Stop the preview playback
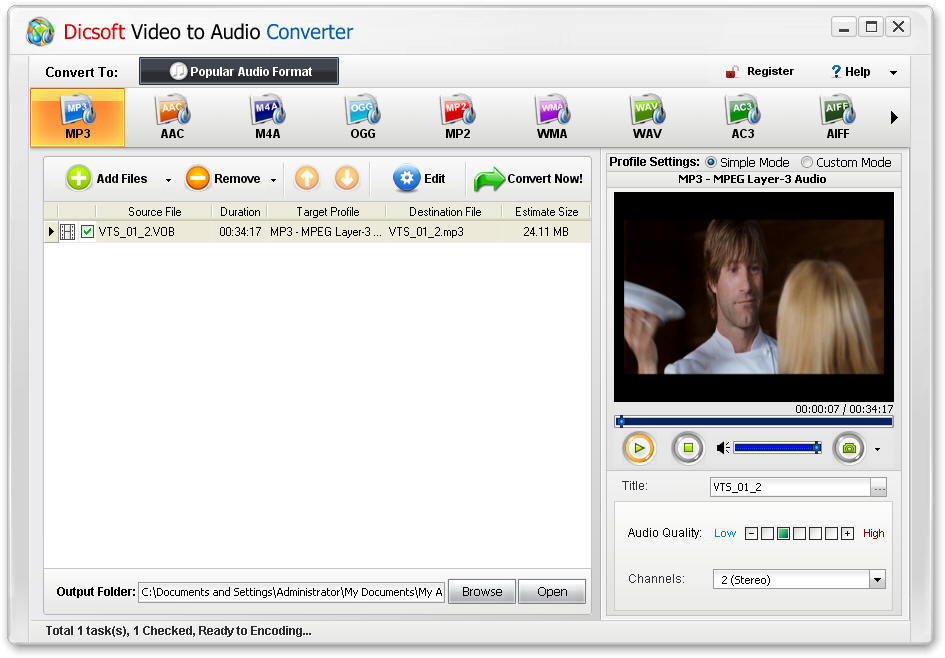The width and height of the screenshot is (945, 658). coord(688,448)
